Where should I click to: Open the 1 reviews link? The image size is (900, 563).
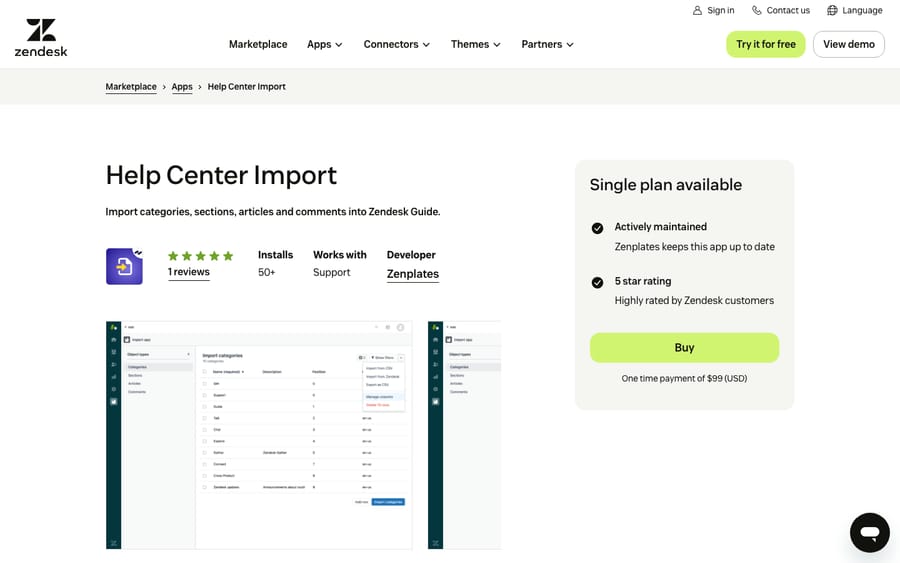click(x=189, y=272)
